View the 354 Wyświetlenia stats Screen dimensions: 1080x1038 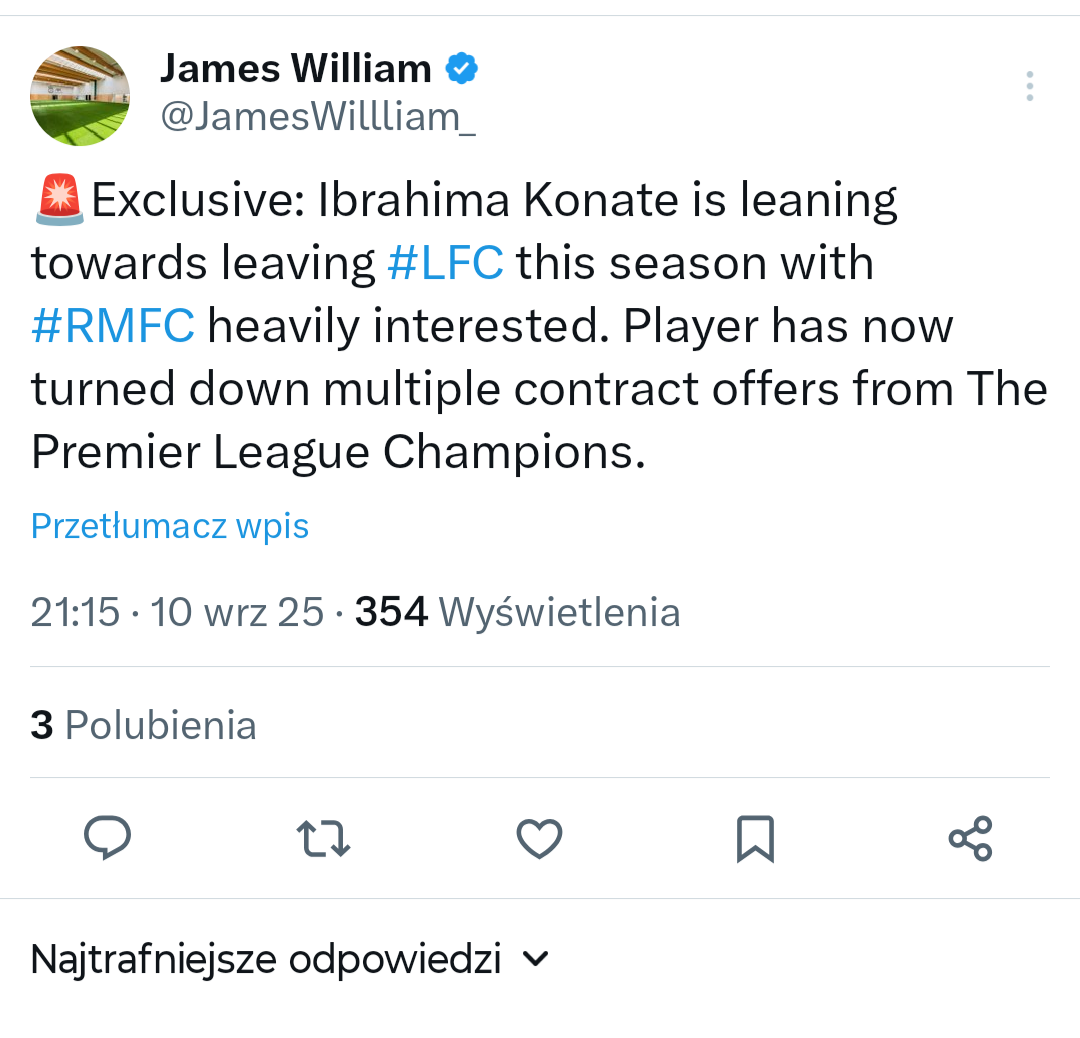[x=517, y=612]
